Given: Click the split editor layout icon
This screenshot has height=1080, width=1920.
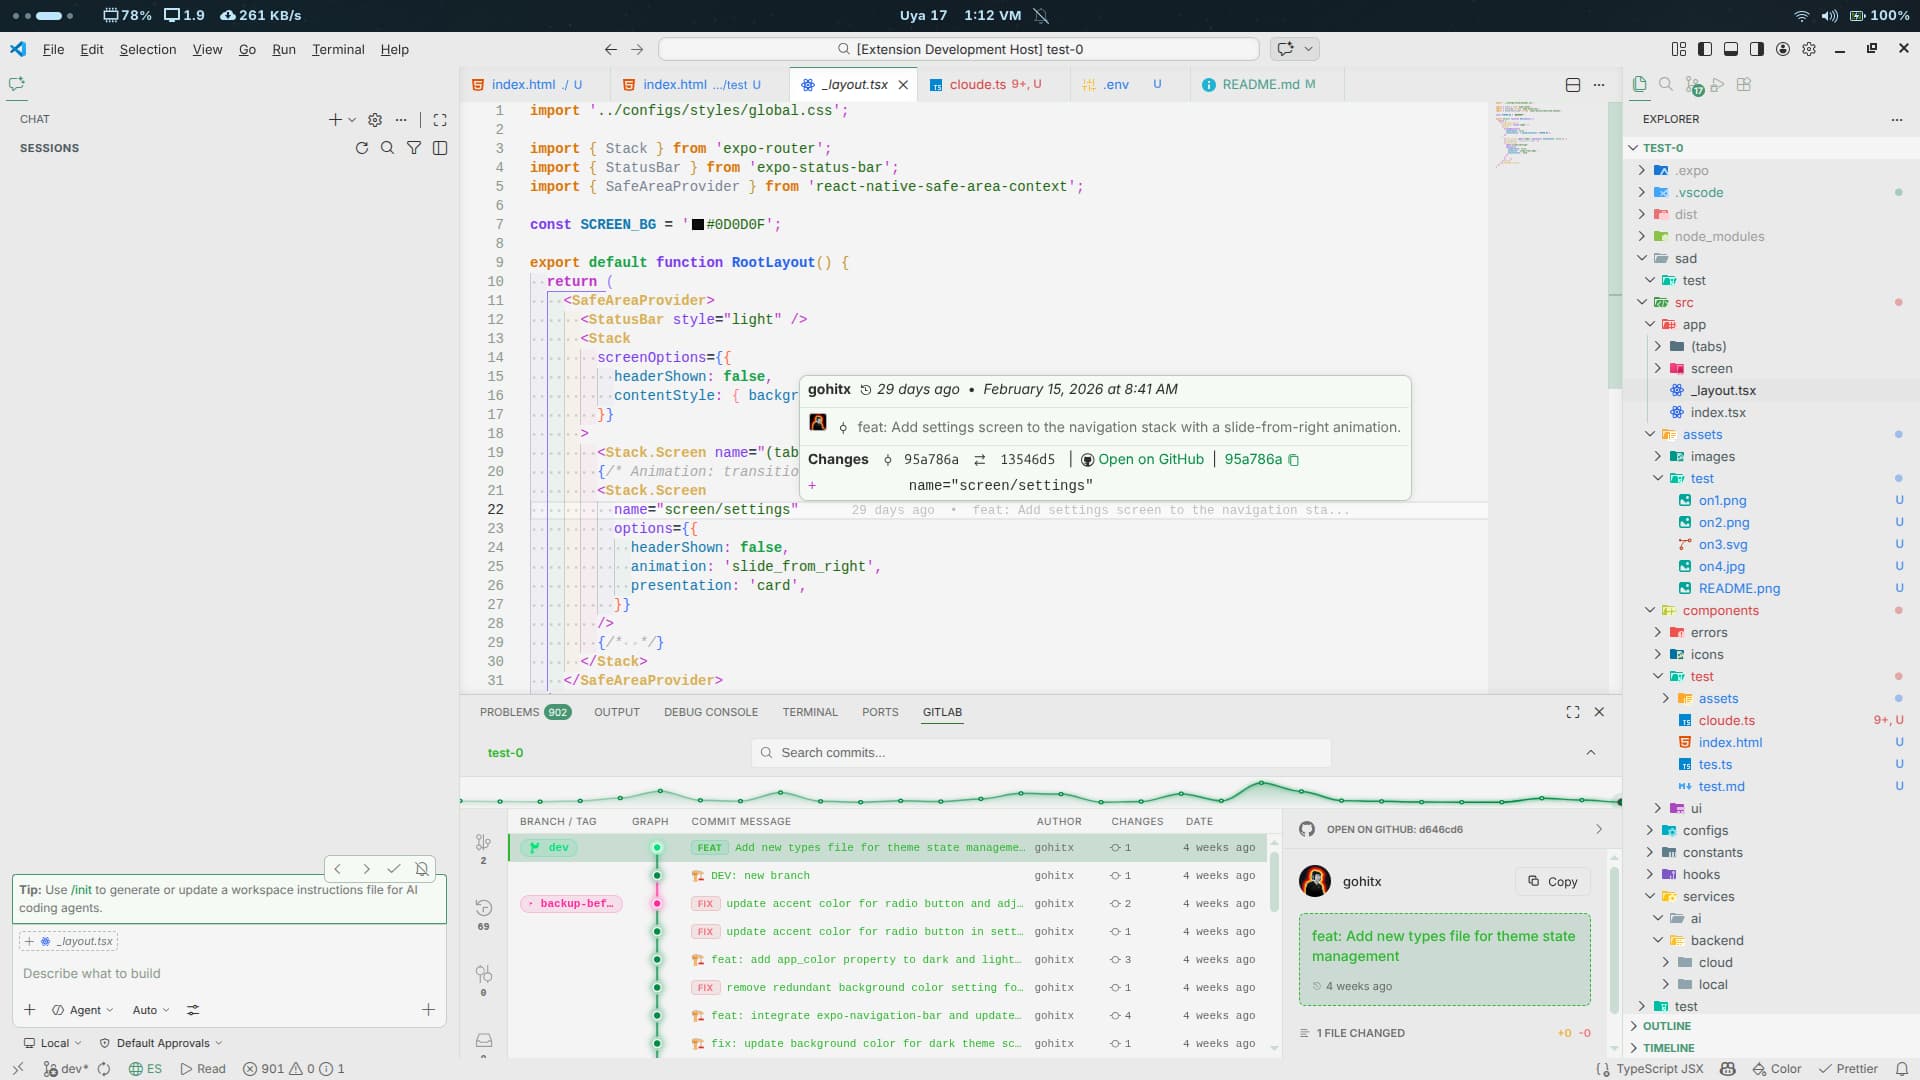Looking at the screenshot, I should click(x=1572, y=85).
